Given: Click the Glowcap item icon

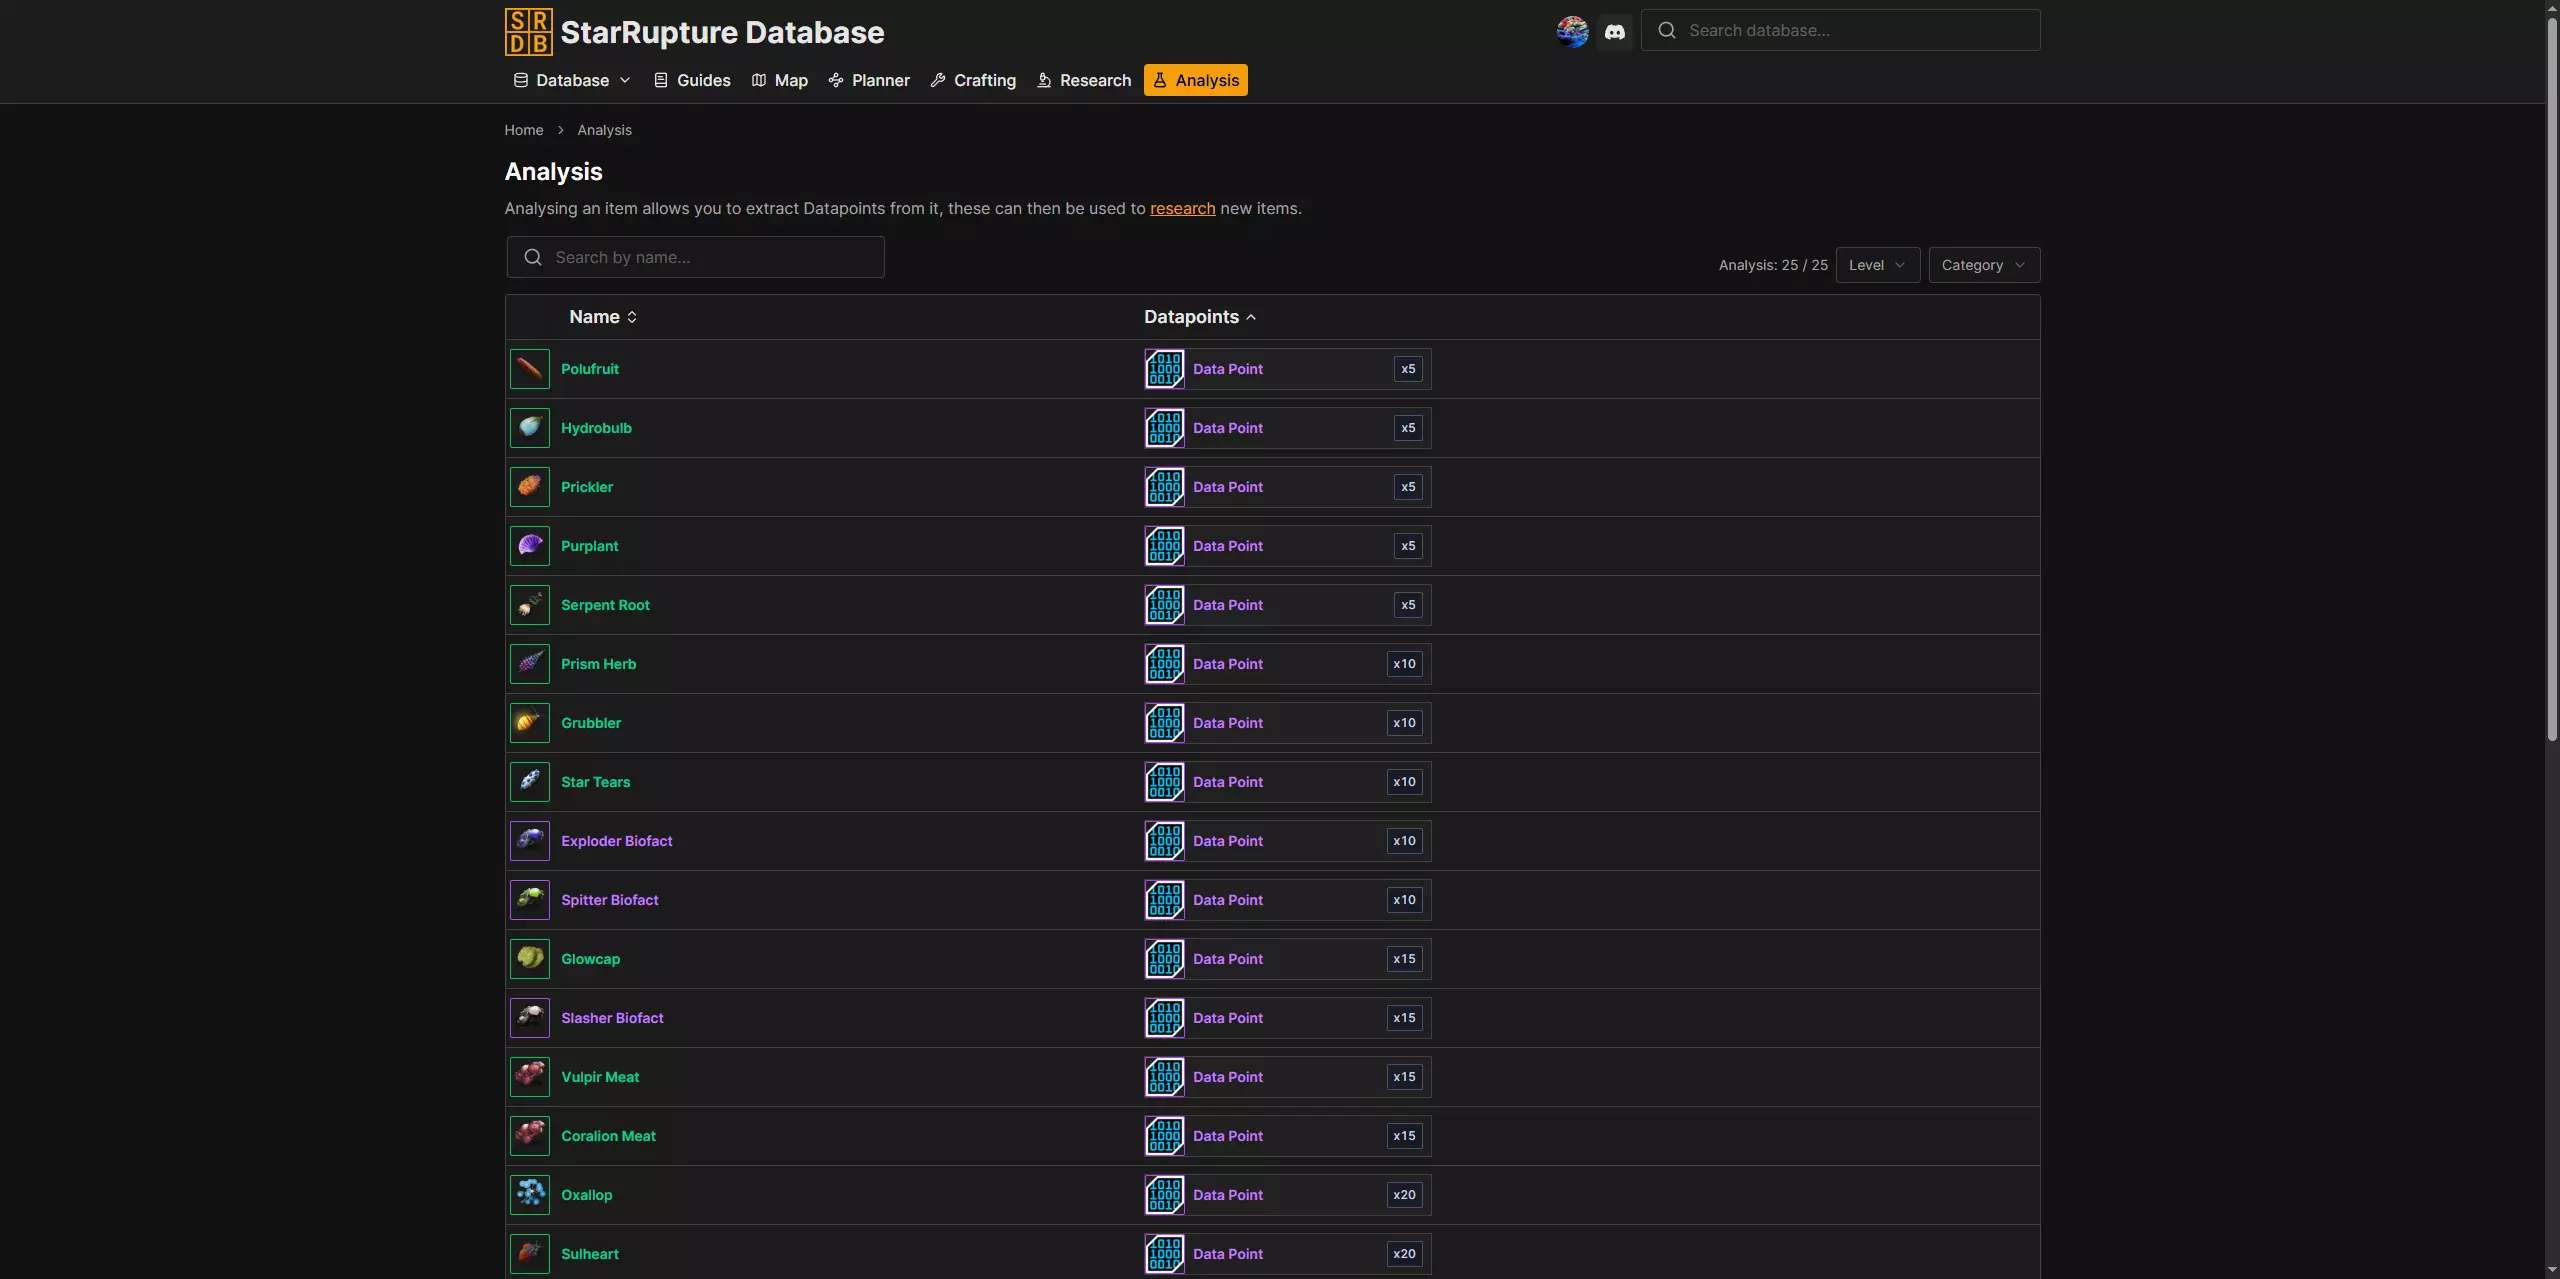Looking at the screenshot, I should [x=530, y=959].
